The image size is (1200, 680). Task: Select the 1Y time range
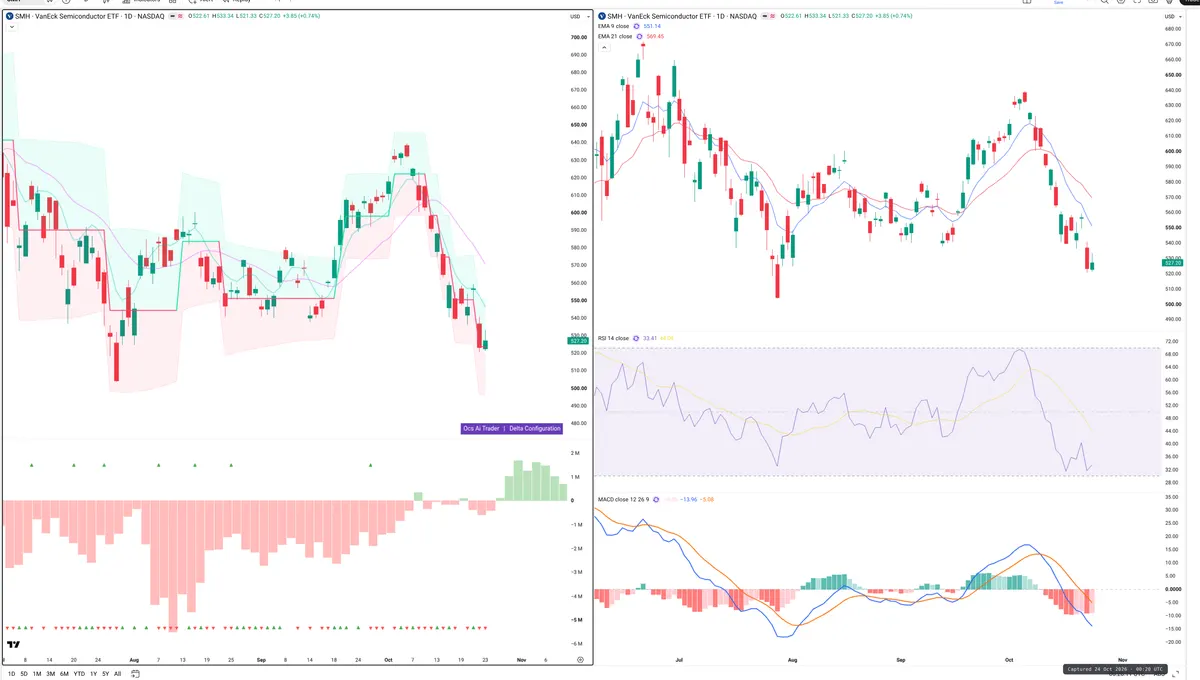coord(93,674)
